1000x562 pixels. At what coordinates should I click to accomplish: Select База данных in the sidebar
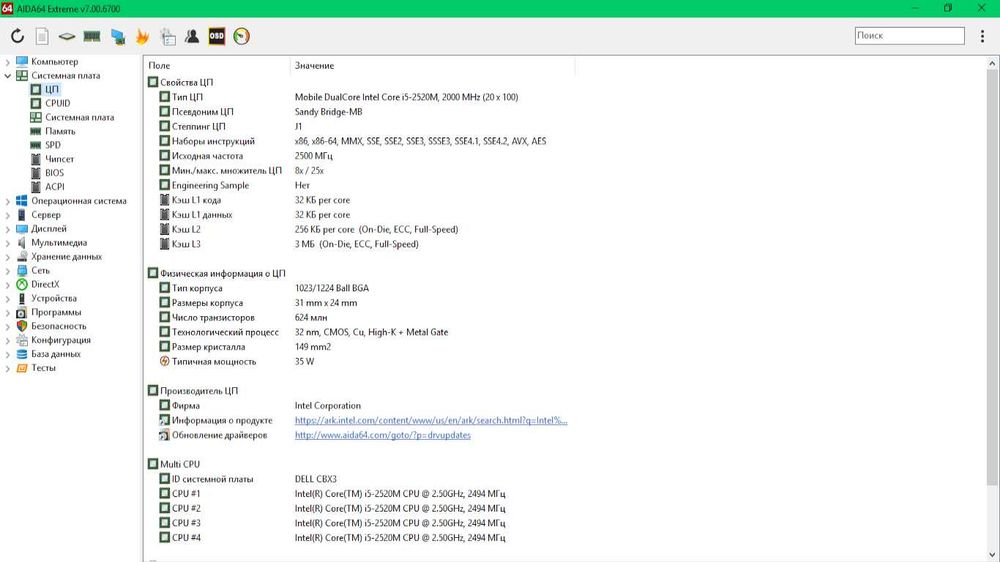pos(55,354)
